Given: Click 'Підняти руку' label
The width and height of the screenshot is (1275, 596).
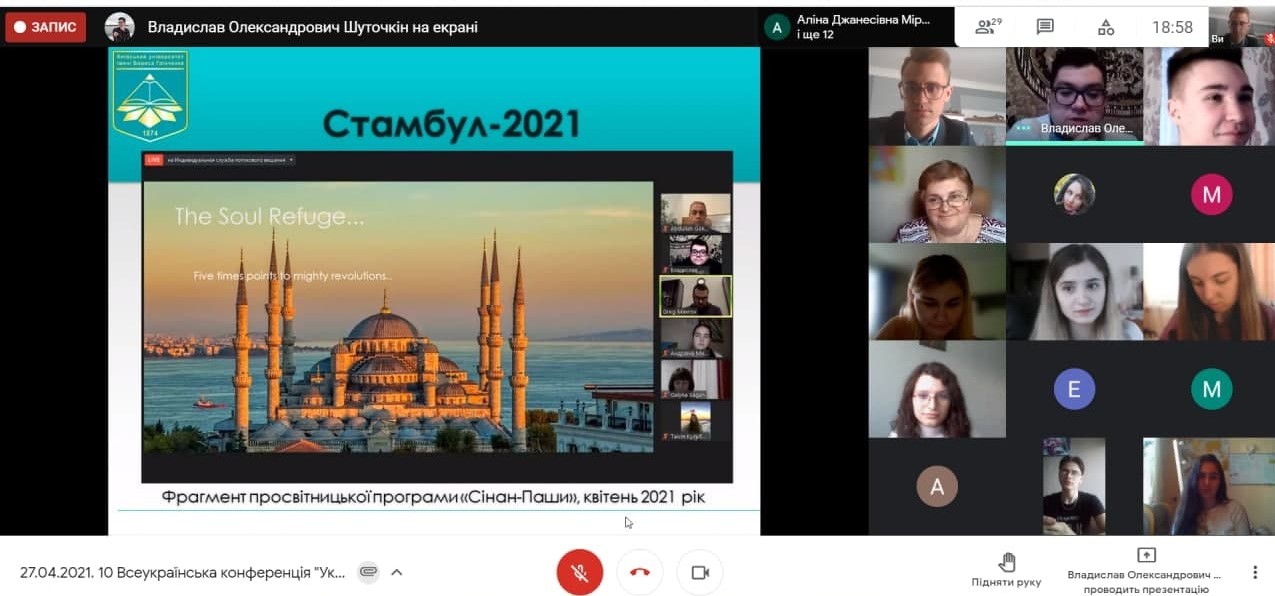Looking at the screenshot, I should coord(1006,582).
